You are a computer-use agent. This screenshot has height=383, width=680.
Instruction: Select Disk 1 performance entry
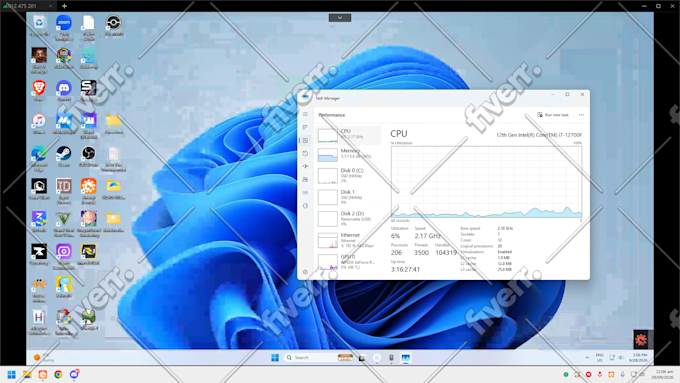(348, 197)
